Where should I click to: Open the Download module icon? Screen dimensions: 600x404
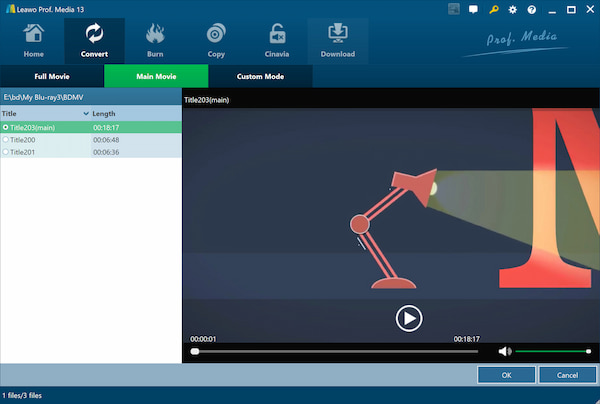[338, 33]
